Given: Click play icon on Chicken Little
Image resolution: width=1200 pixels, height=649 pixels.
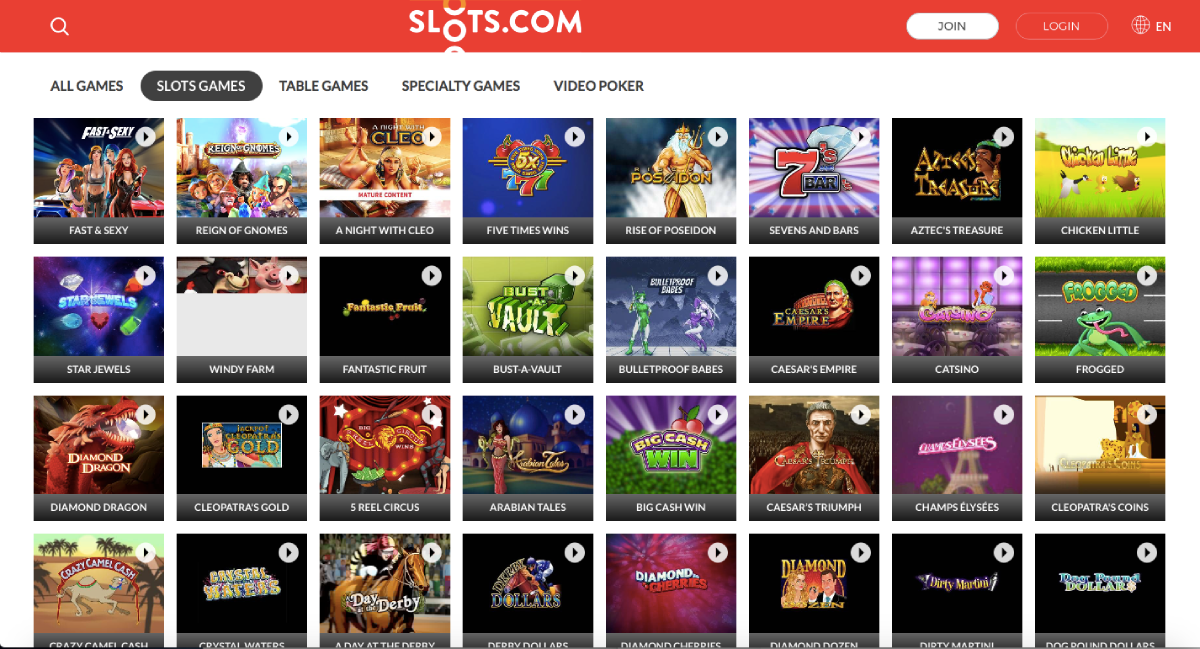Looking at the screenshot, I should click(1147, 136).
